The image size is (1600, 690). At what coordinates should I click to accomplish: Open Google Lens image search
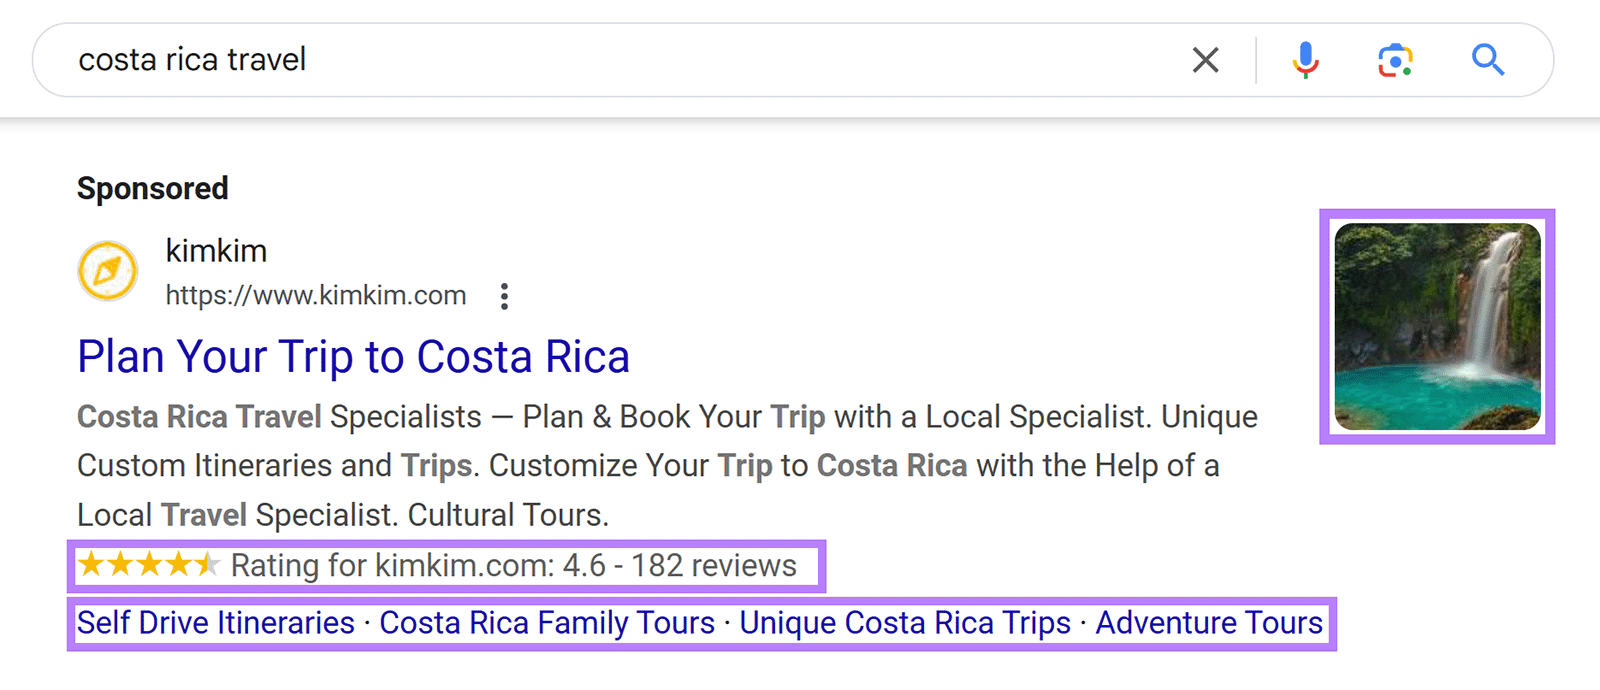1394,60
